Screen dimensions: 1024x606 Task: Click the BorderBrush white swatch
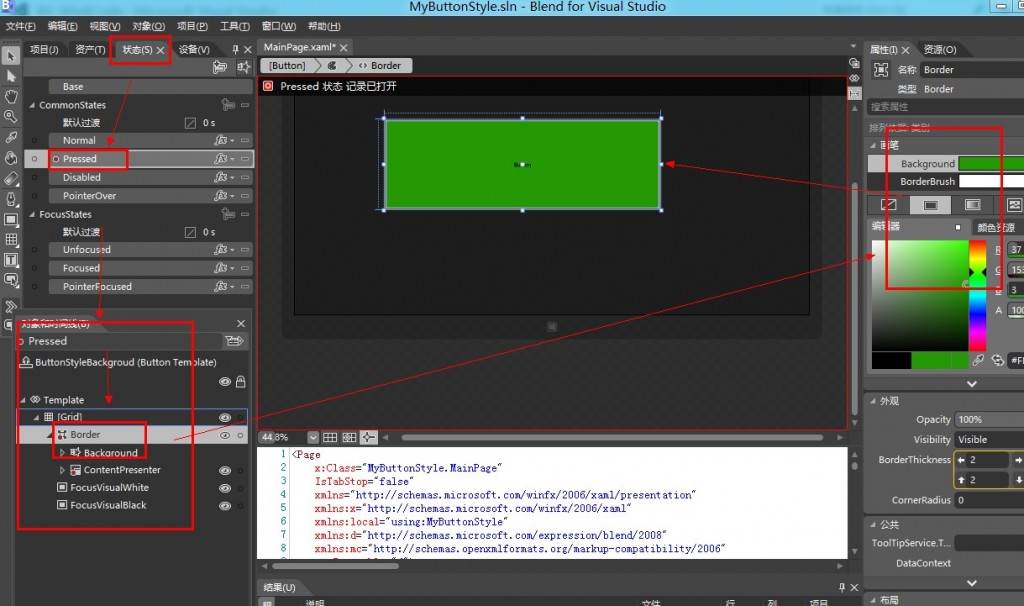[991, 181]
